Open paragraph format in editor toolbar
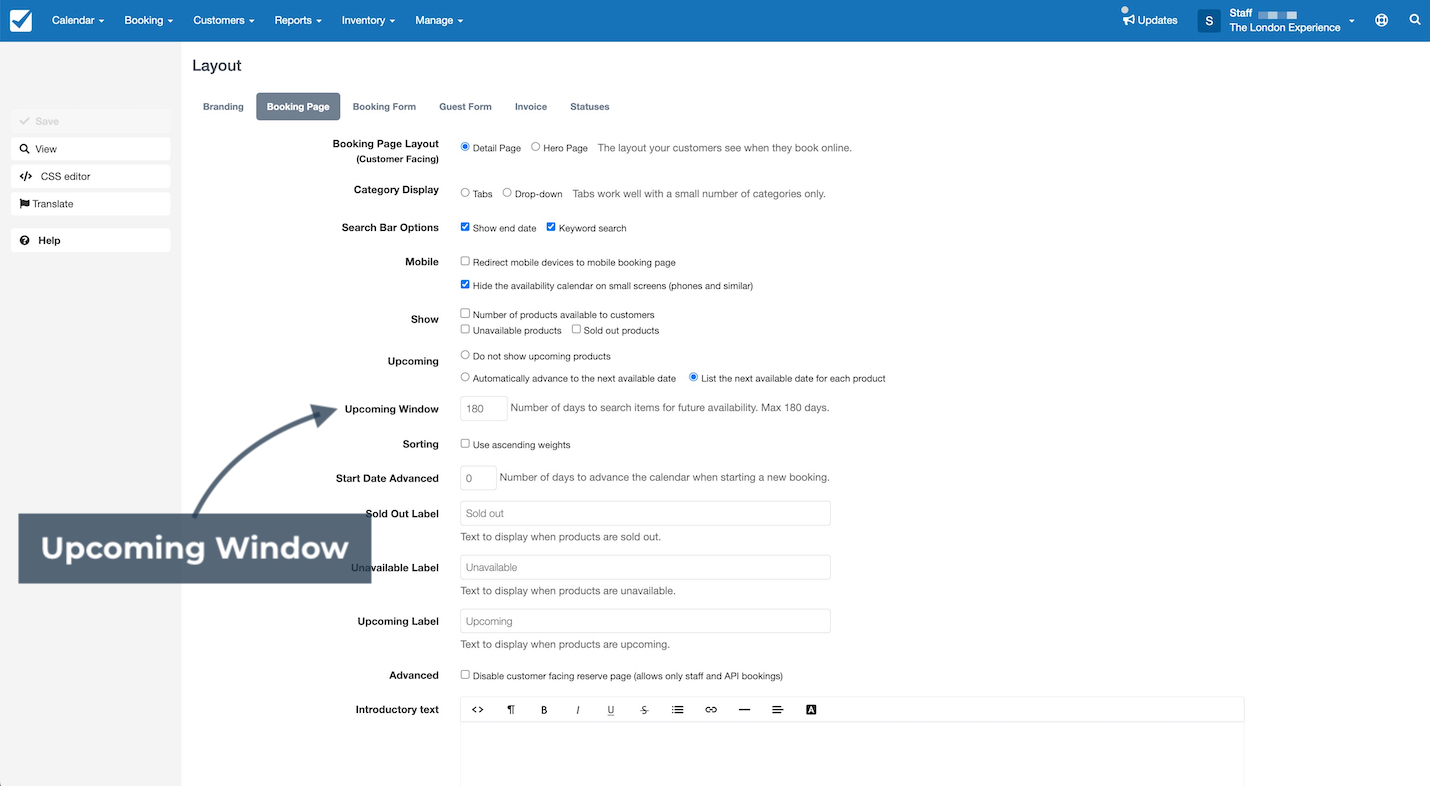Screen dimensions: 1430x786 pyautogui.click(x=511, y=710)
